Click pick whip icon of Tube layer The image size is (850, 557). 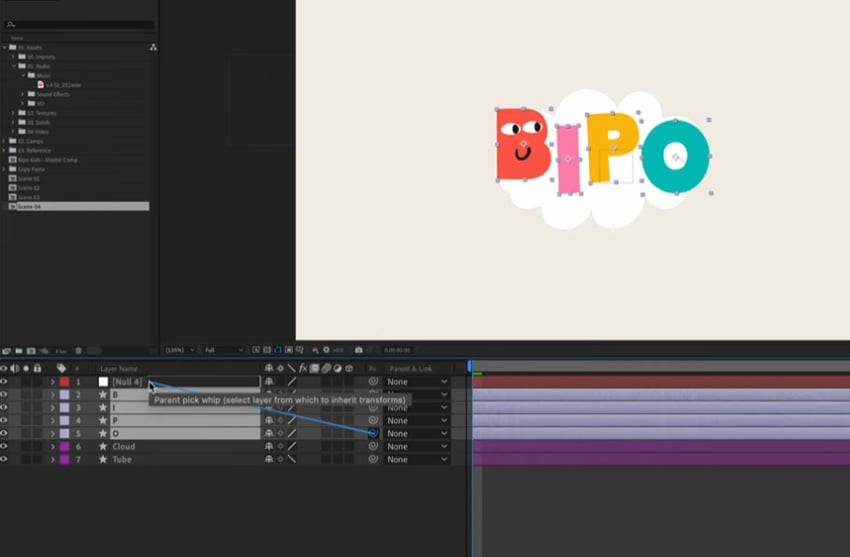point(373,459)
